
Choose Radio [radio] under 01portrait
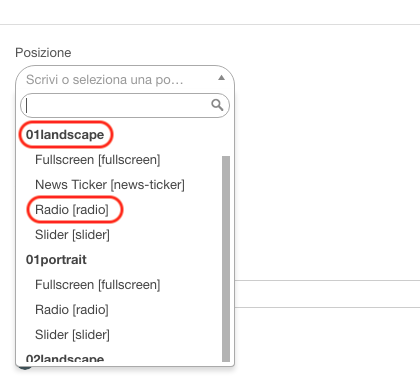coord(72,310)
